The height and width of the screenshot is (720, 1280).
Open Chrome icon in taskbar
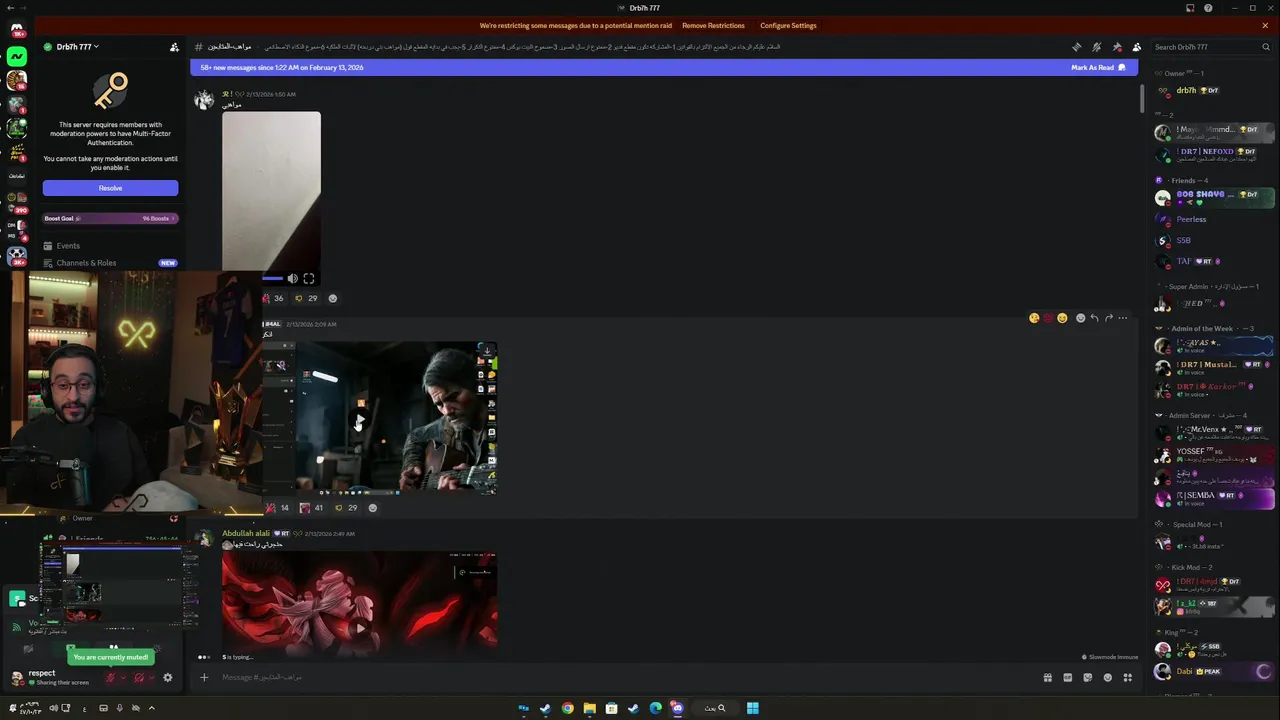[x=567, y=708]
